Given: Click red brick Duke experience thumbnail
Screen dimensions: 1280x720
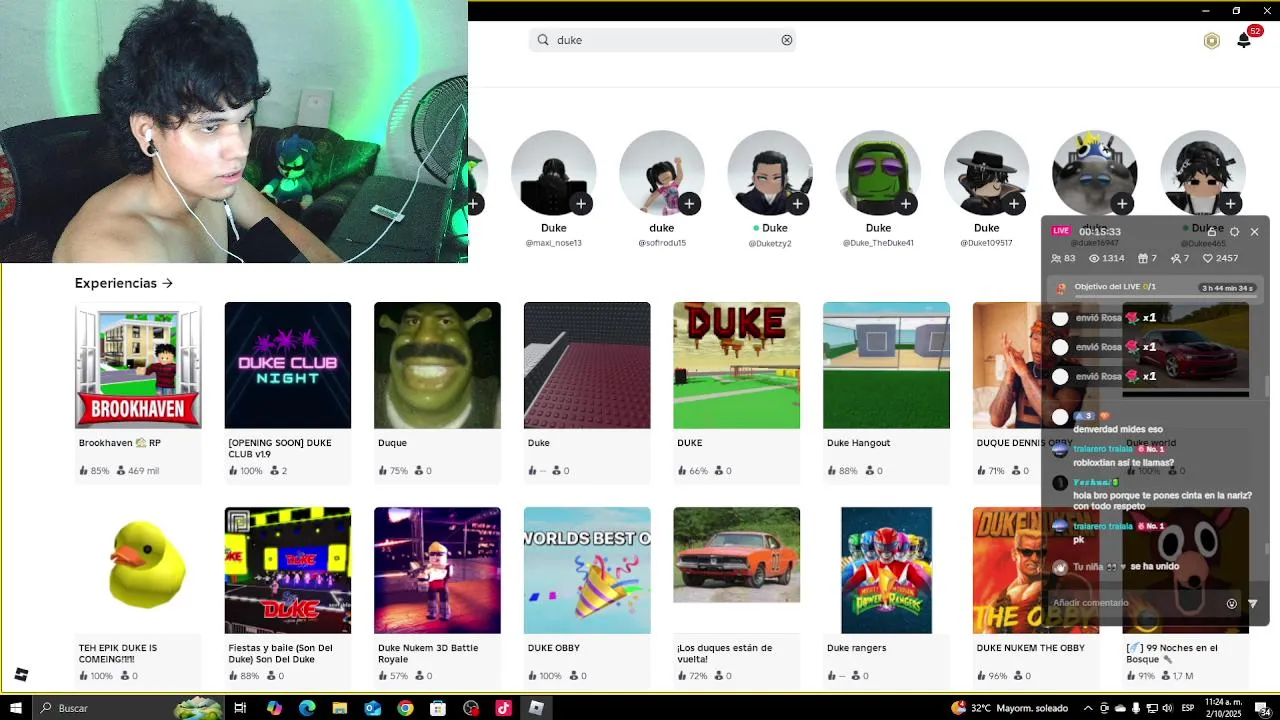Looking at the screenshot, I should pyautogui.click(x=587, y=365).
